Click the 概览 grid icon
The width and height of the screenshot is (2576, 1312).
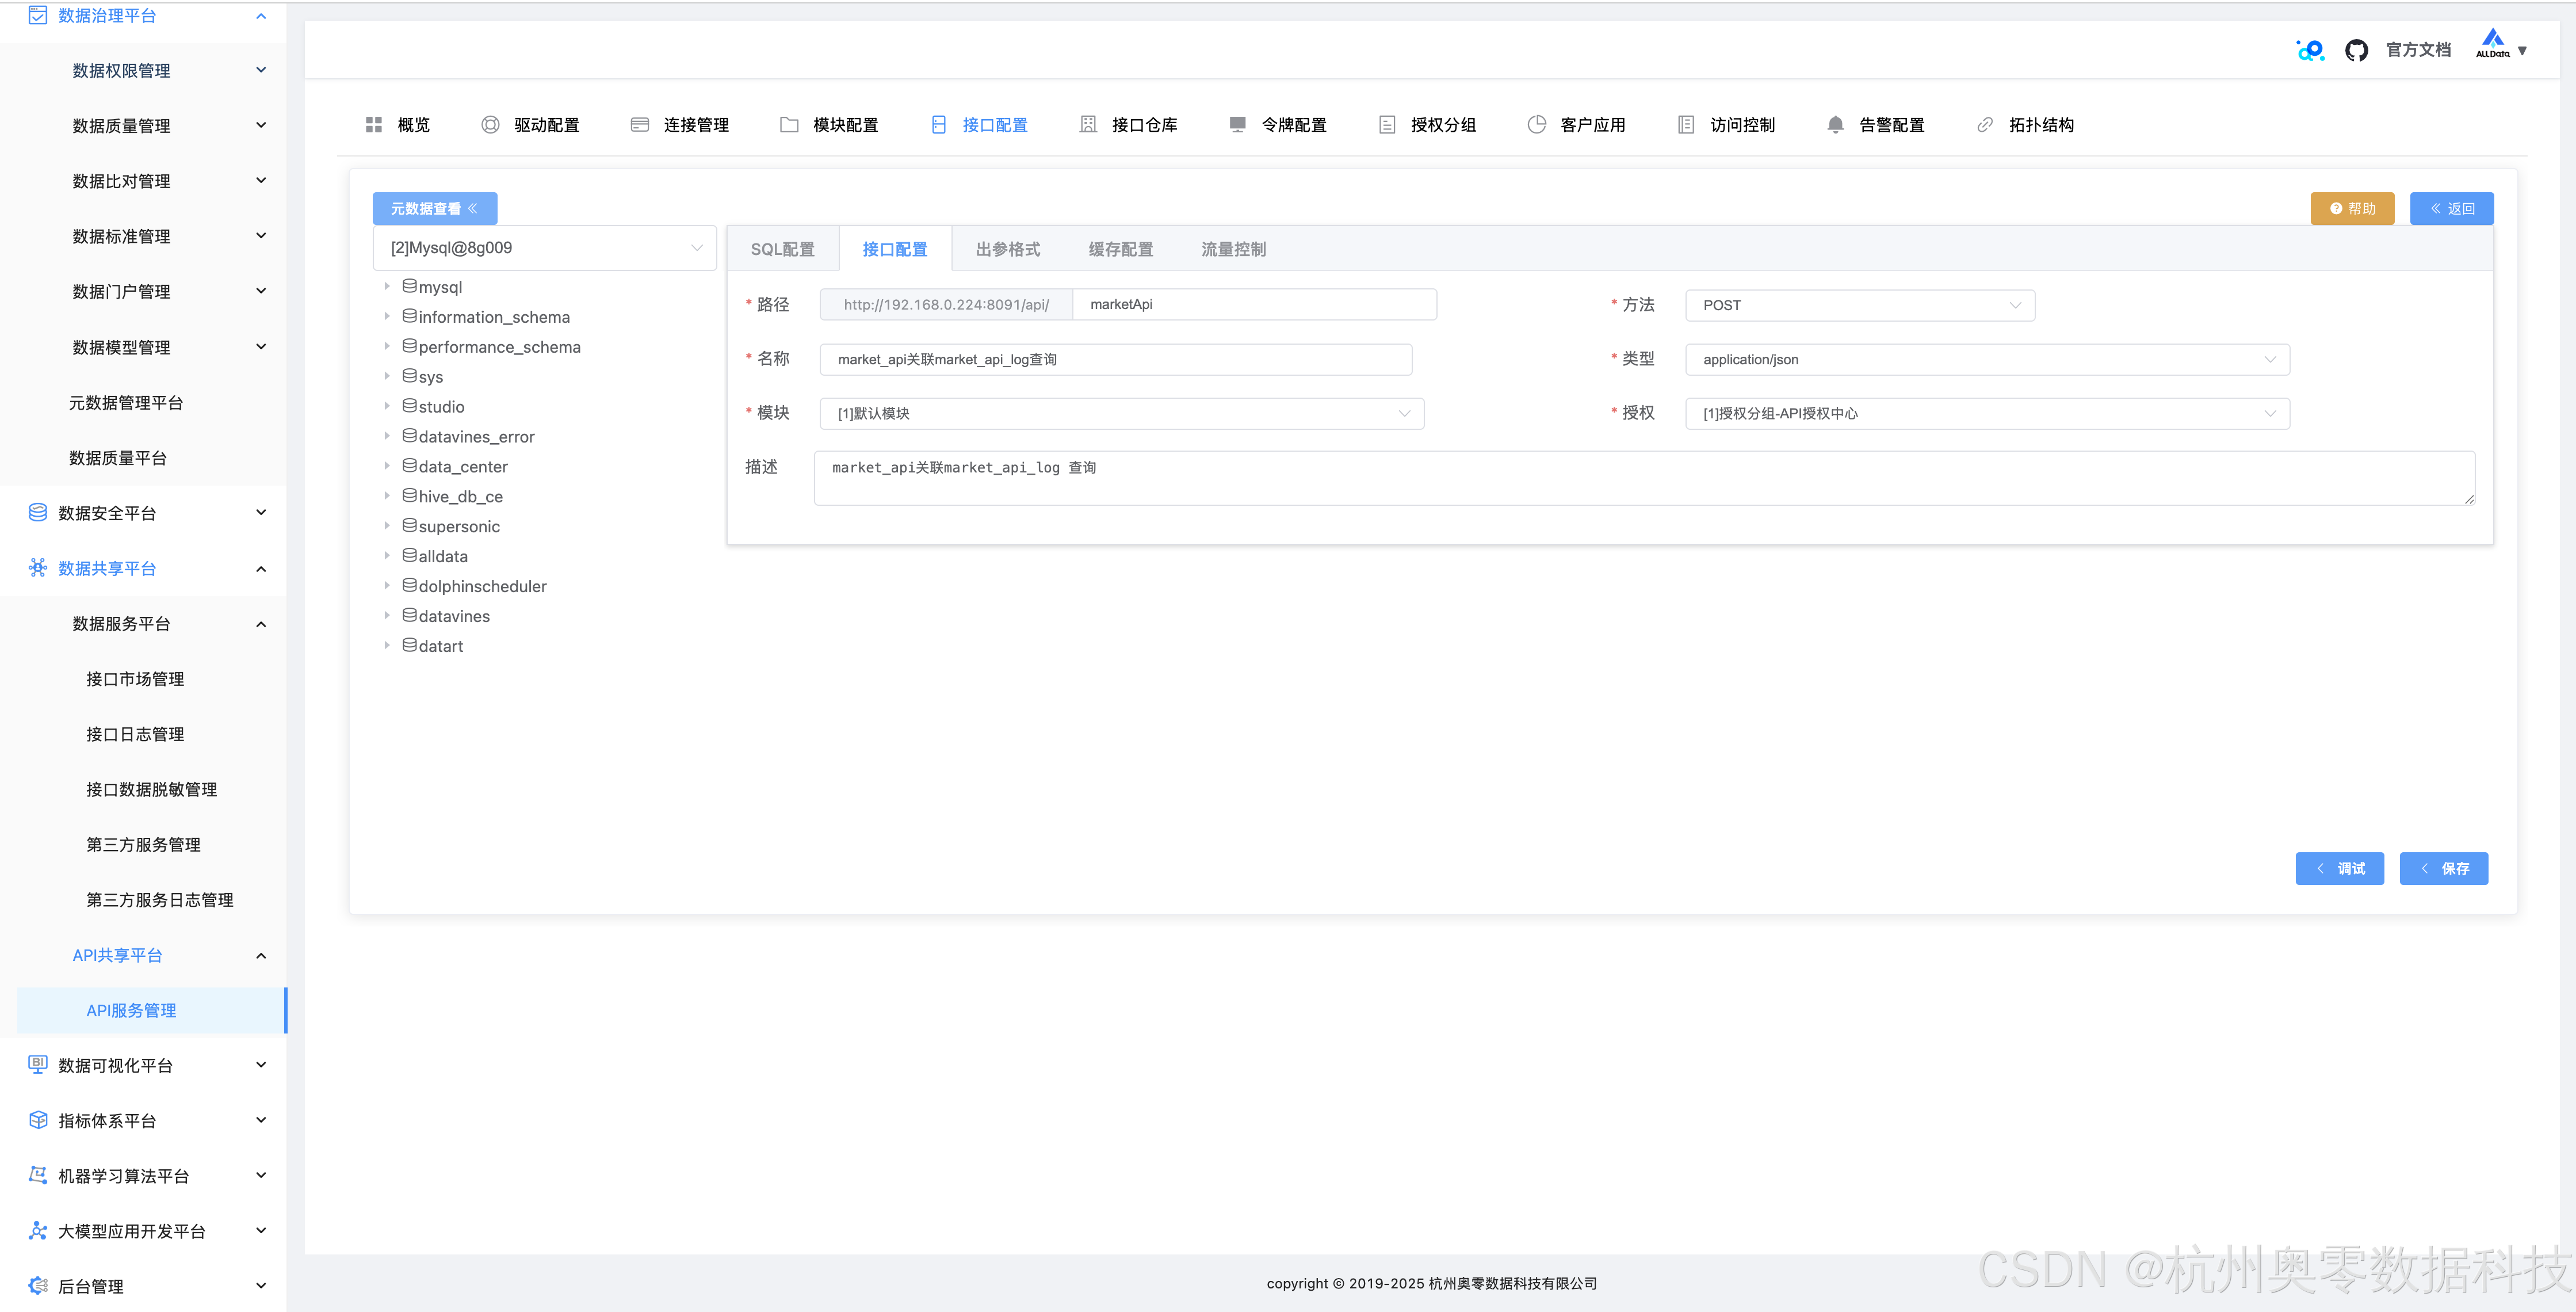click(374, 125)
